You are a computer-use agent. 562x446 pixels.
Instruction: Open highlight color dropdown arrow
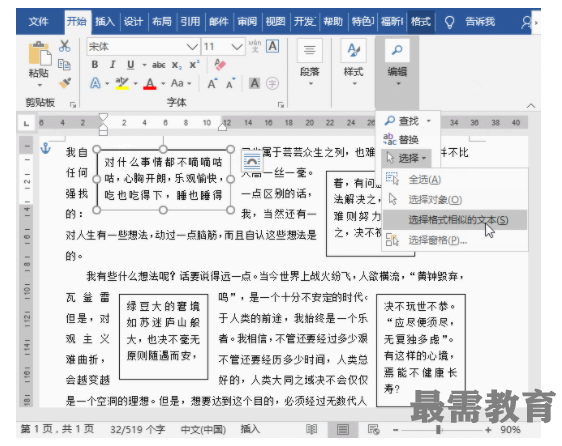136,84
